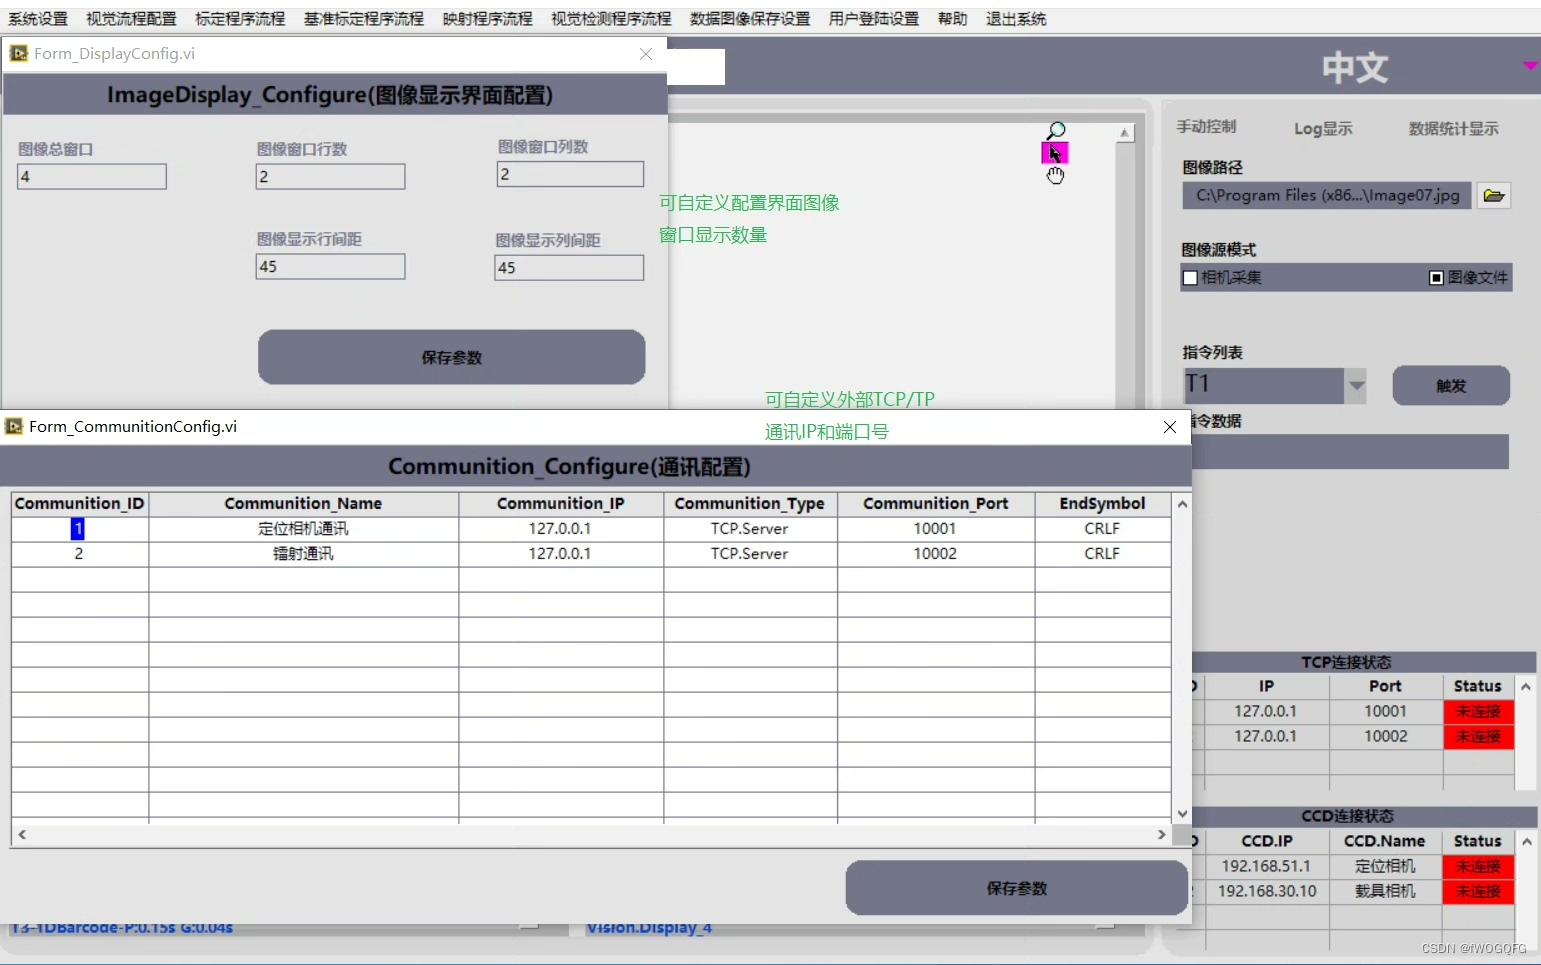
Task: Click the 触发 trigger button
Action: coord(1451,385)
